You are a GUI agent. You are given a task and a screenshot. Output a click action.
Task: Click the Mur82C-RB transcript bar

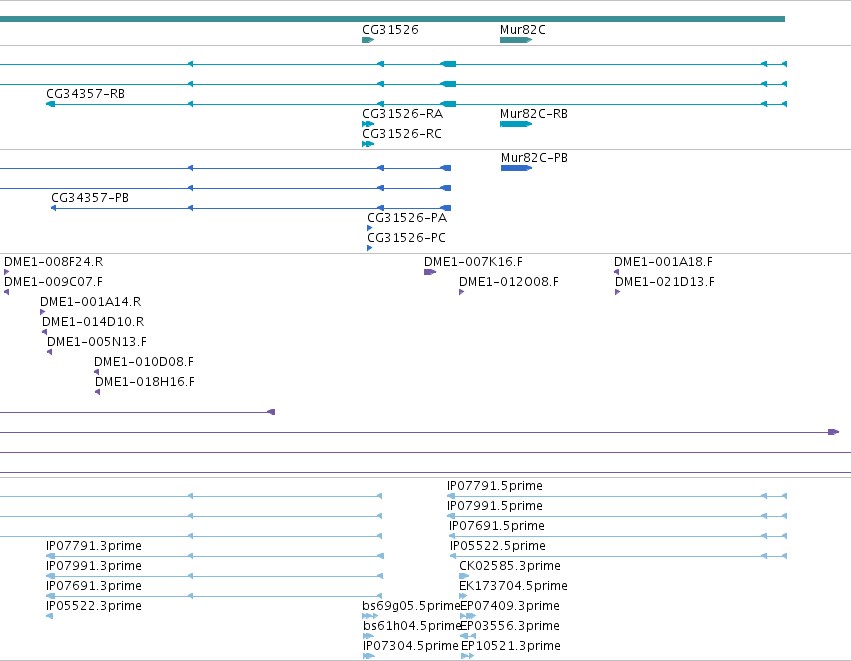pyautogui.click(x=516, y=124)
